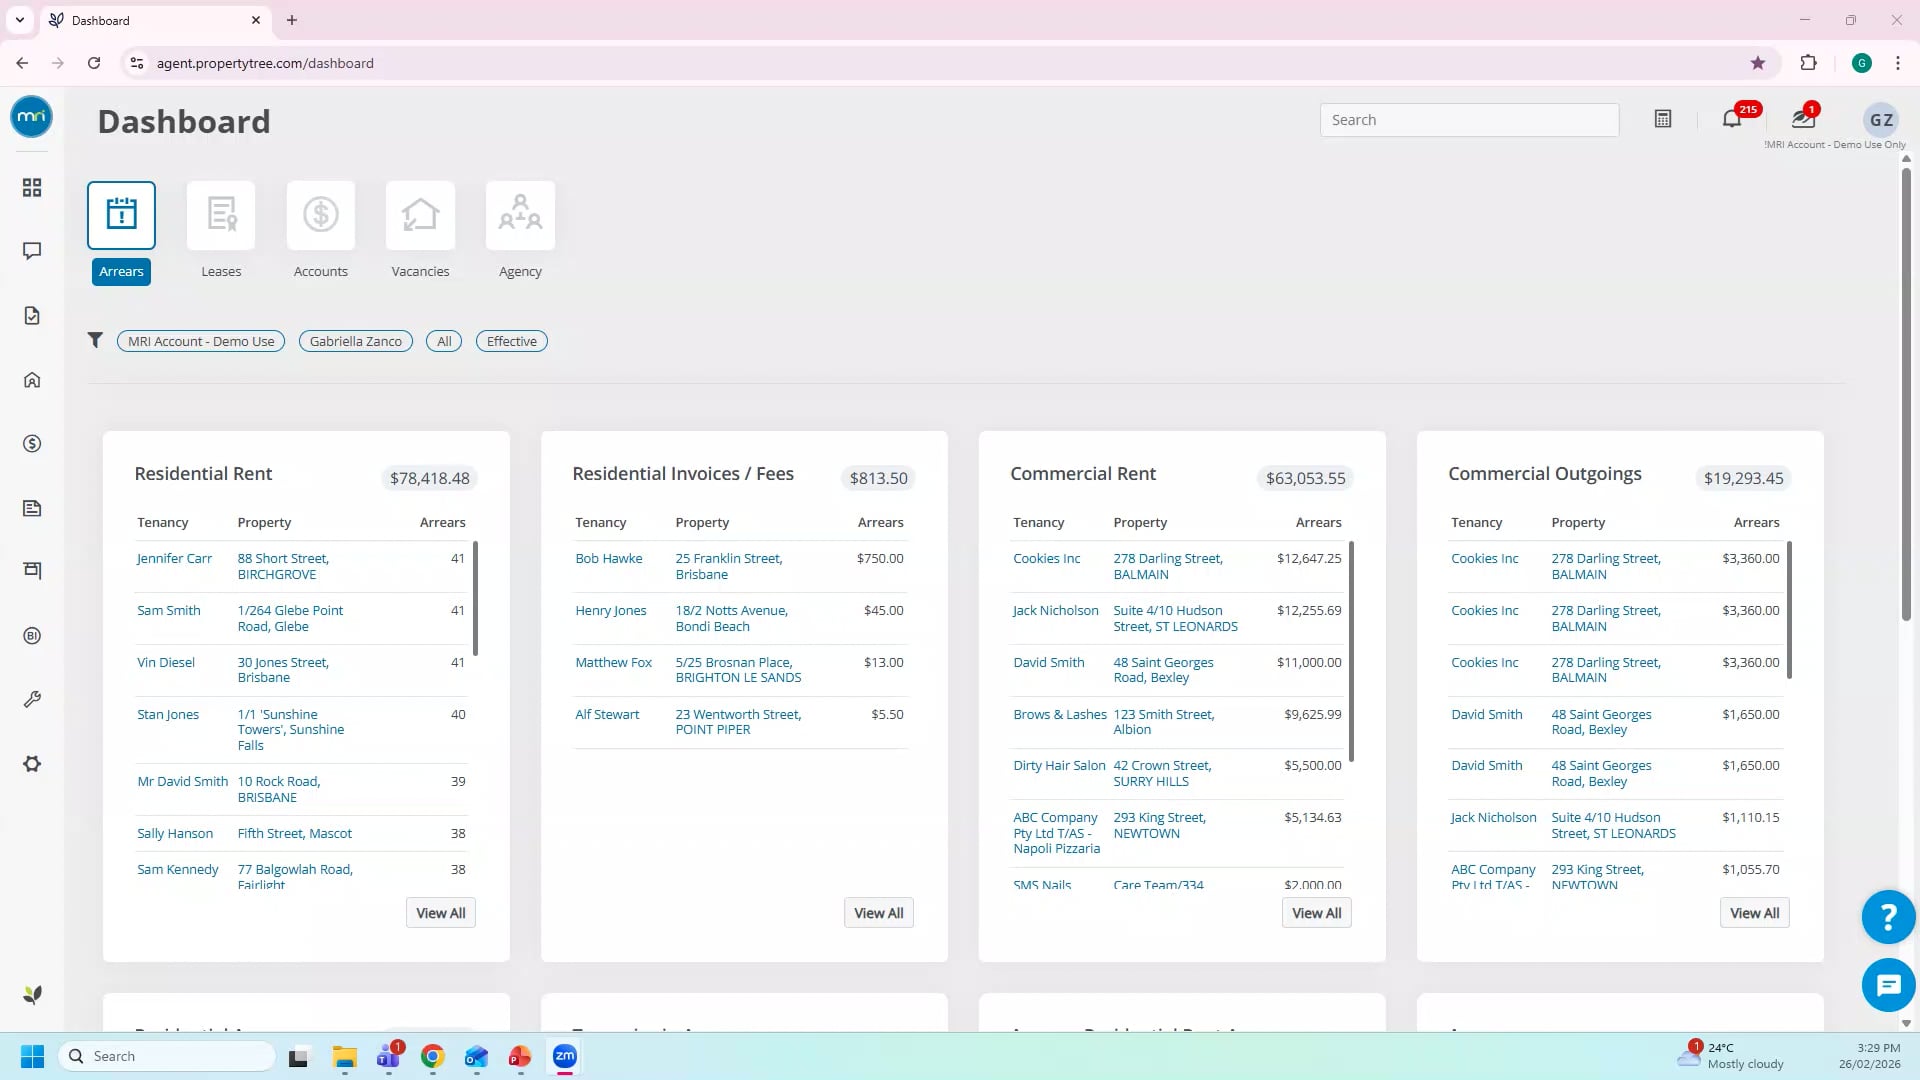Click the Commercial Rent list scrollbar
Viewport: 1920px width, 1080px height.
[1351, 651]
